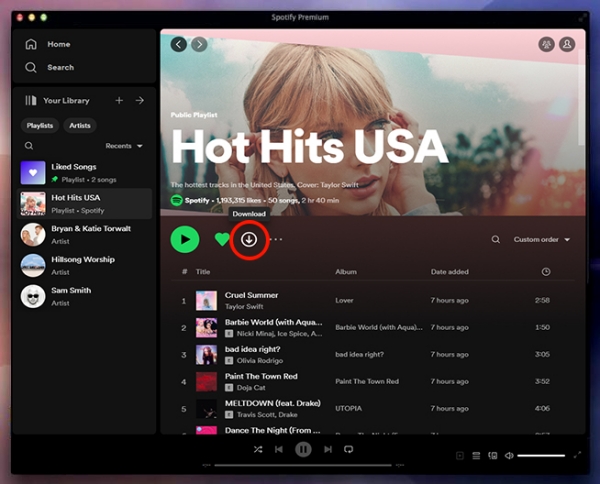This screenshot has height=484, width=600.
Task: Expand Your Library with arrow icon
Action: (140, 100)
